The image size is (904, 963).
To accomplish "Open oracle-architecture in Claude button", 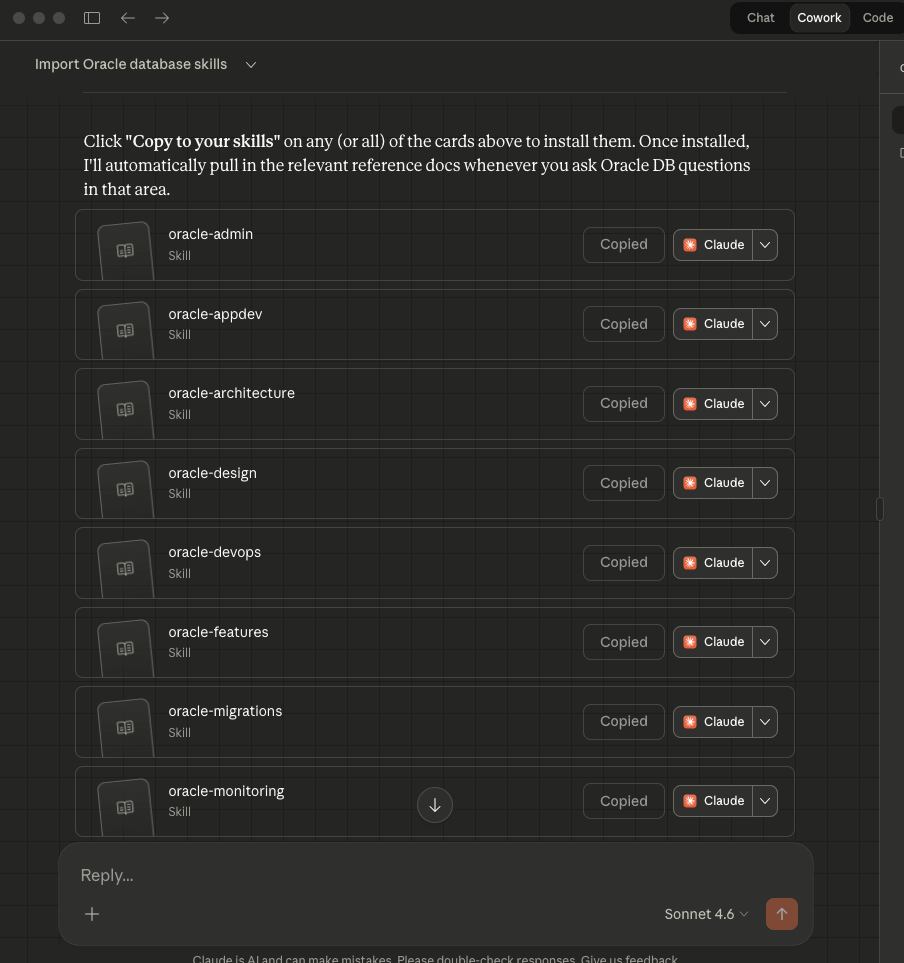I will pyautogui.click(x=712, y=404).
